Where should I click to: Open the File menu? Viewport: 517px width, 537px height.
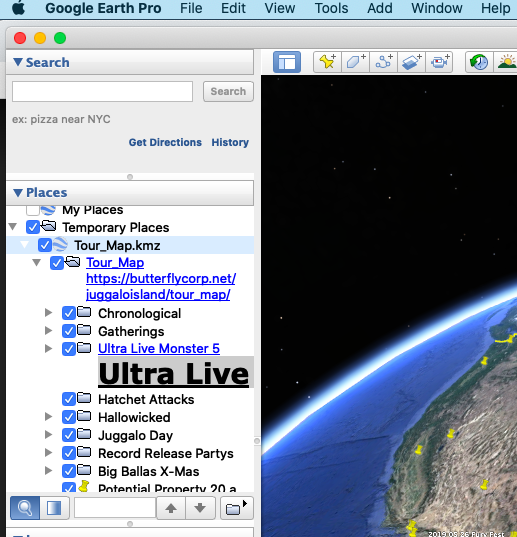click(x=191, y=8)
